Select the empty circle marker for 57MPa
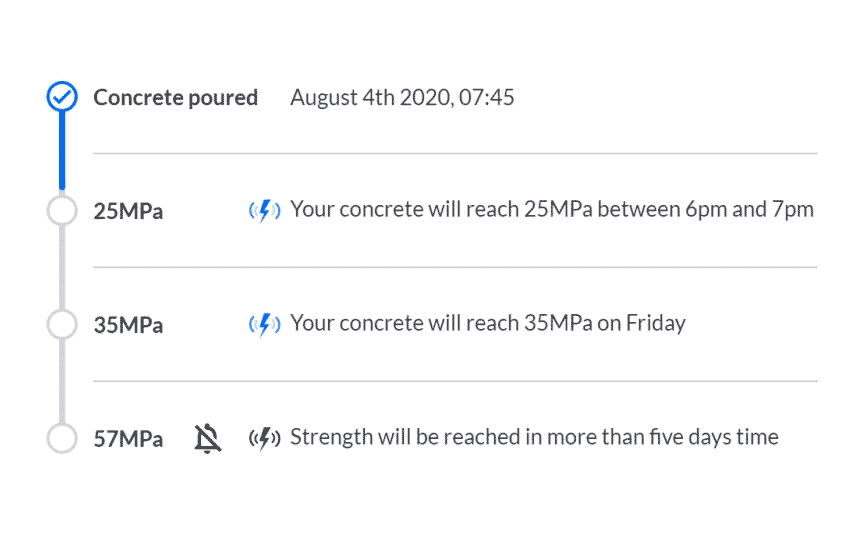 point(62,438)
